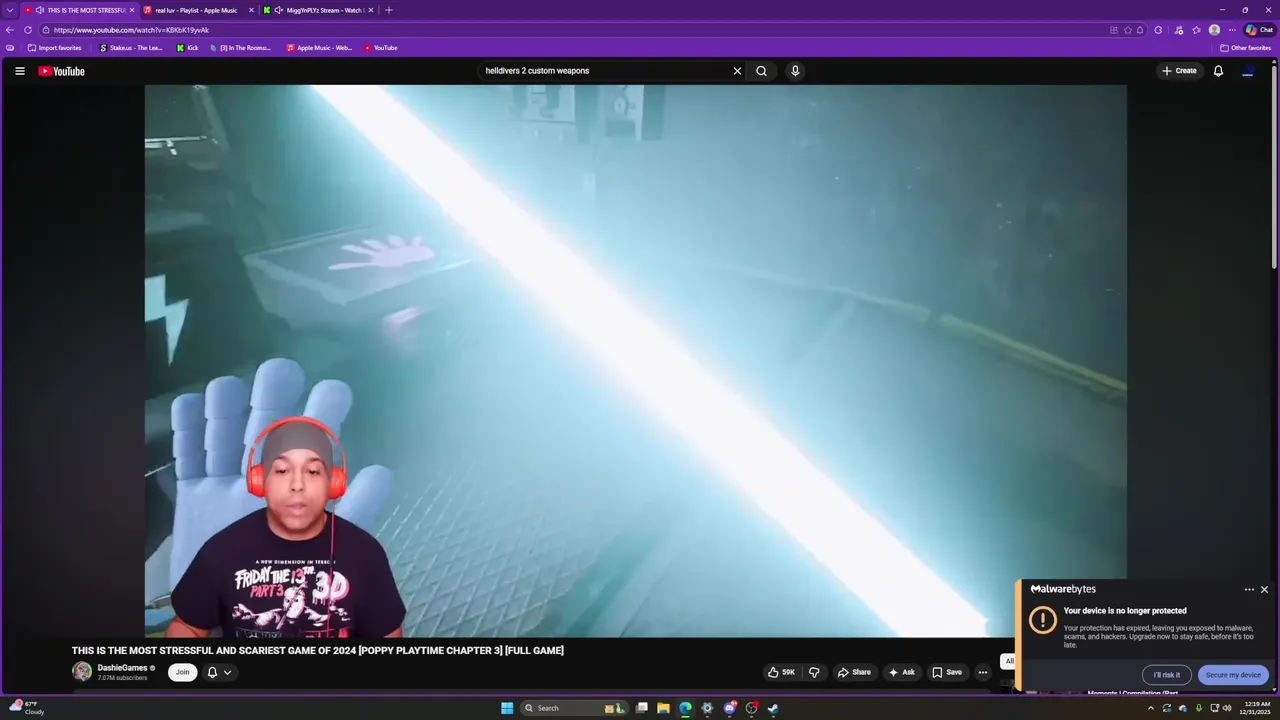Image resolution: width=1280 pixels, height=720 pixels.
Task: Open 'Stake.us' bookmark
Action: (x=131, y=48)
